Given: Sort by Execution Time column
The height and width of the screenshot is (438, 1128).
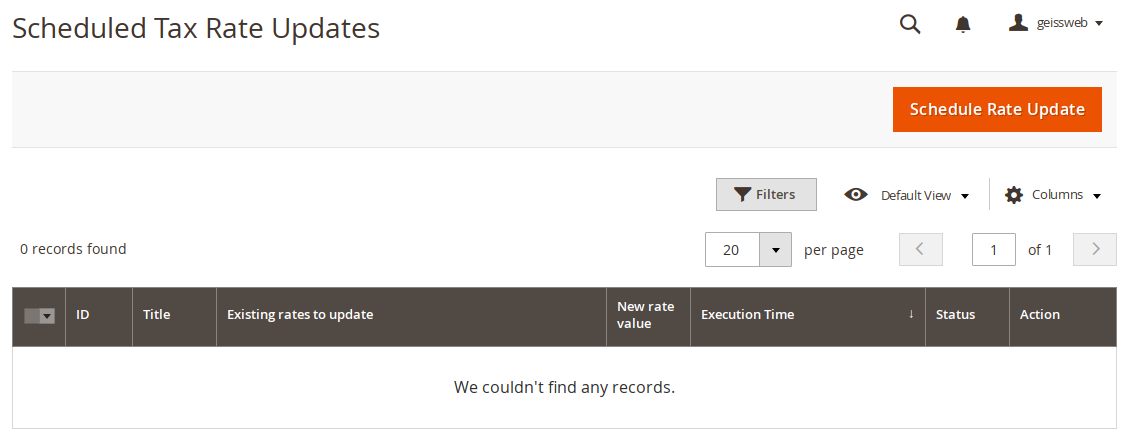Looking at the screenshot, I should pyautogui.click(x=808, y=314).
